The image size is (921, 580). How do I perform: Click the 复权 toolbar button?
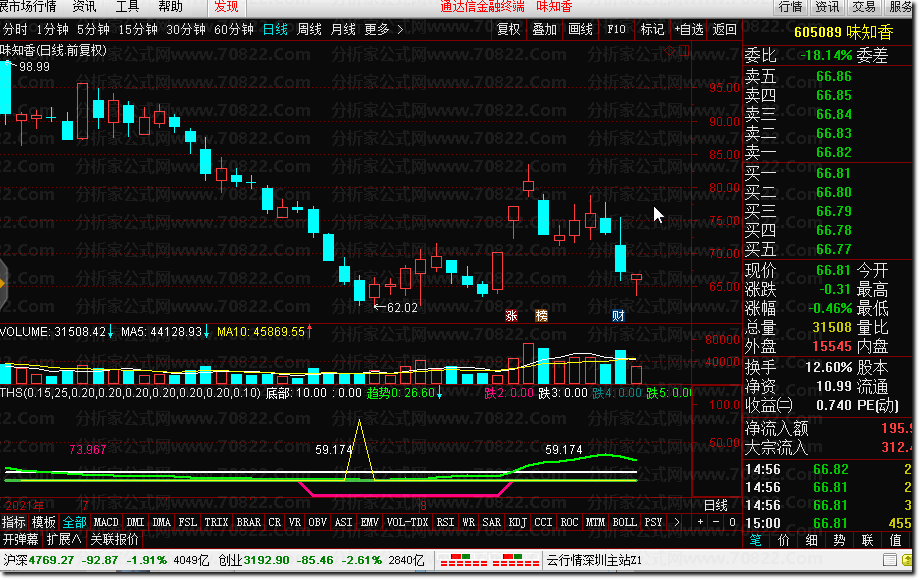509,29
